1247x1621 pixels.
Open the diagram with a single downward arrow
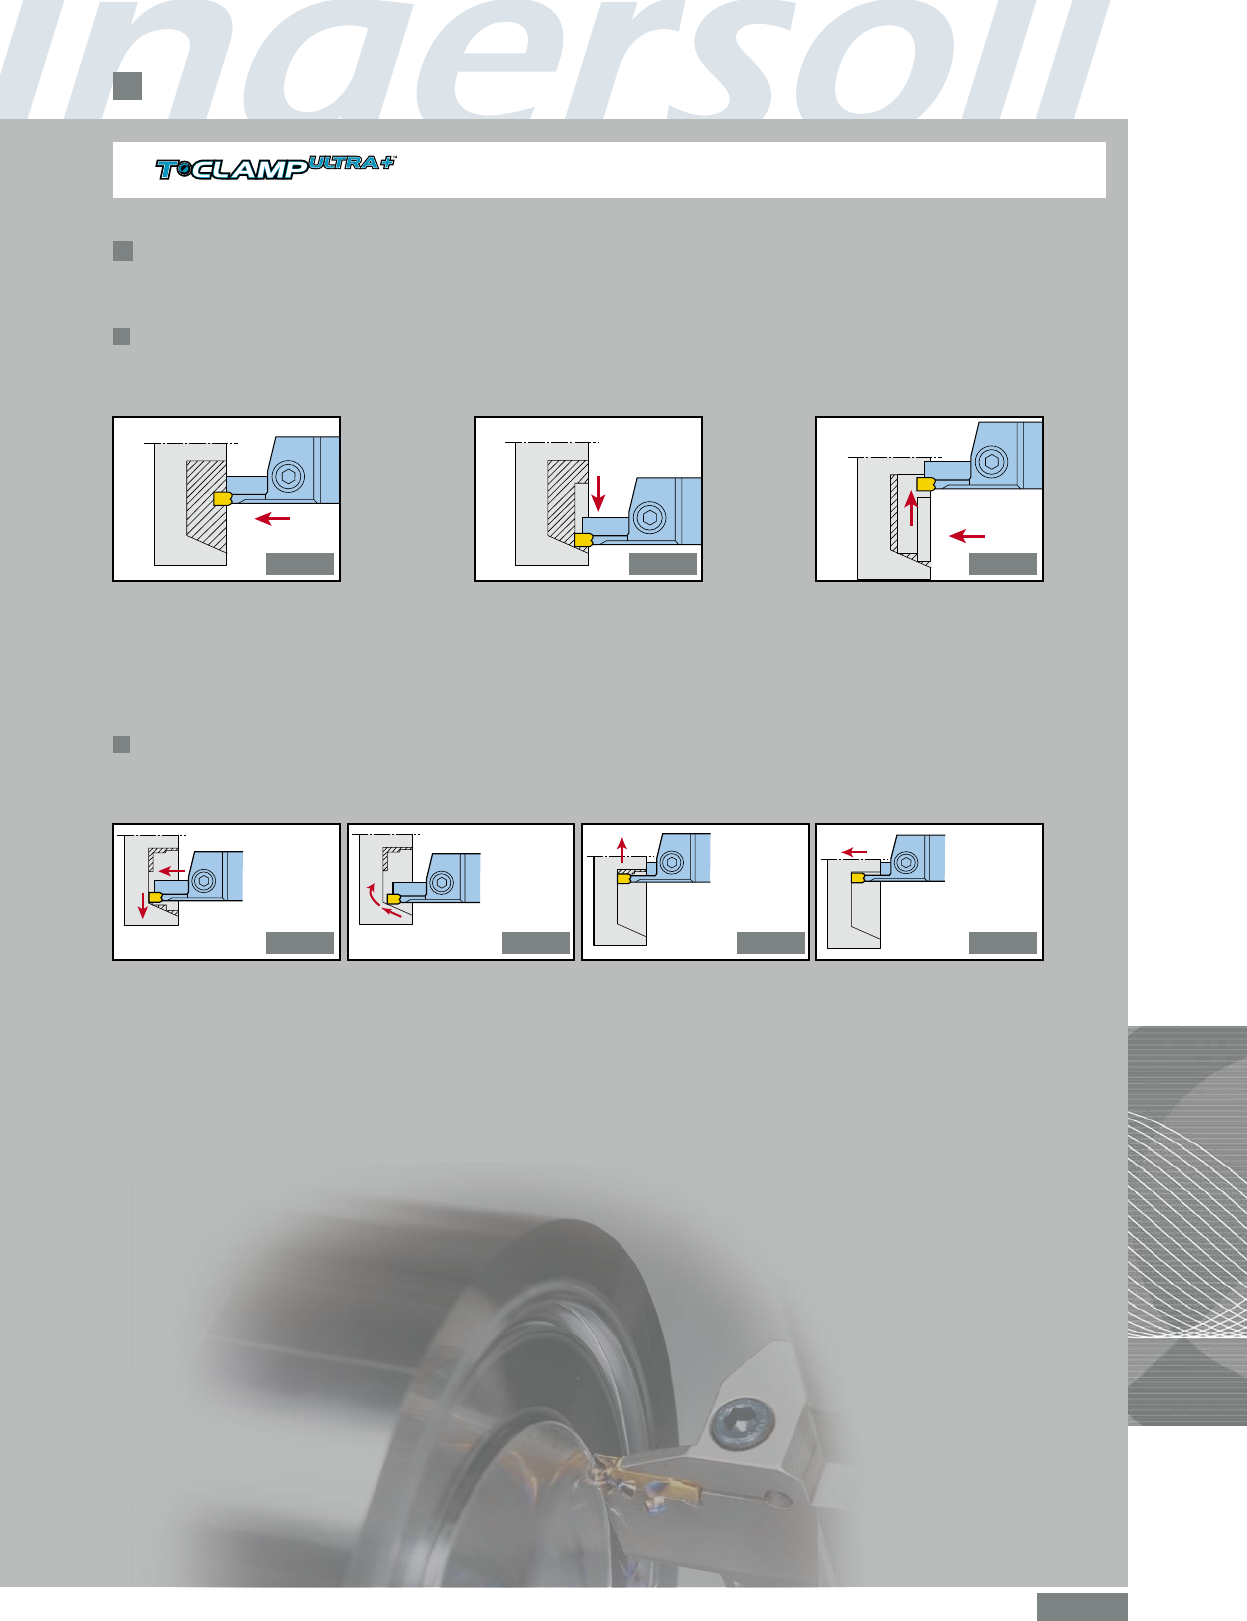click(588, 499)
